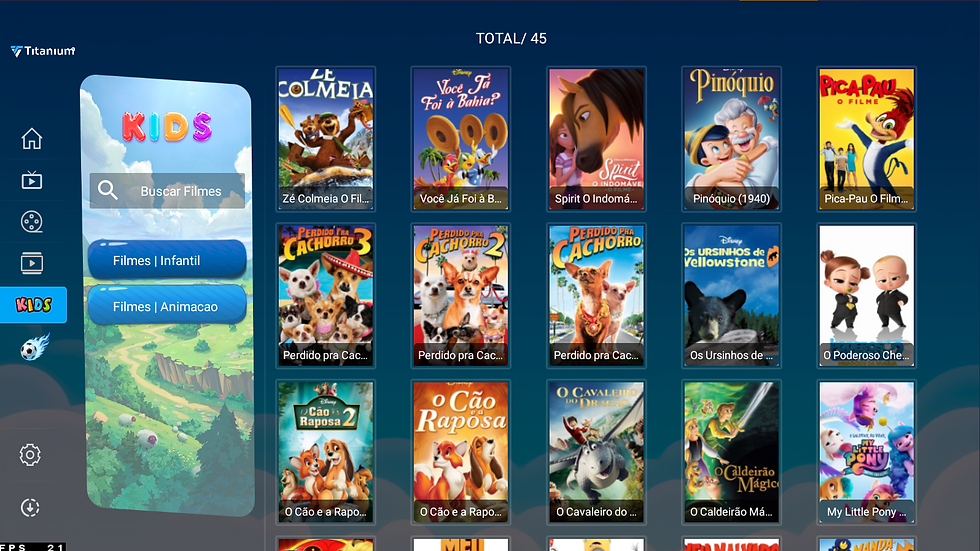980x551 pixels.
Task: Open the Zé Colmeia O Filme poster
Action: (326, 139)
